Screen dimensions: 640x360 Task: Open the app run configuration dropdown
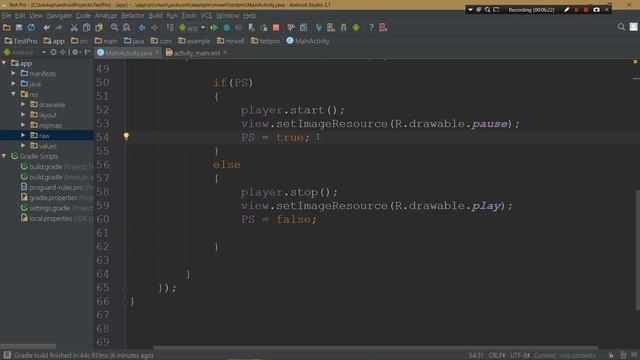click(192, 27)
